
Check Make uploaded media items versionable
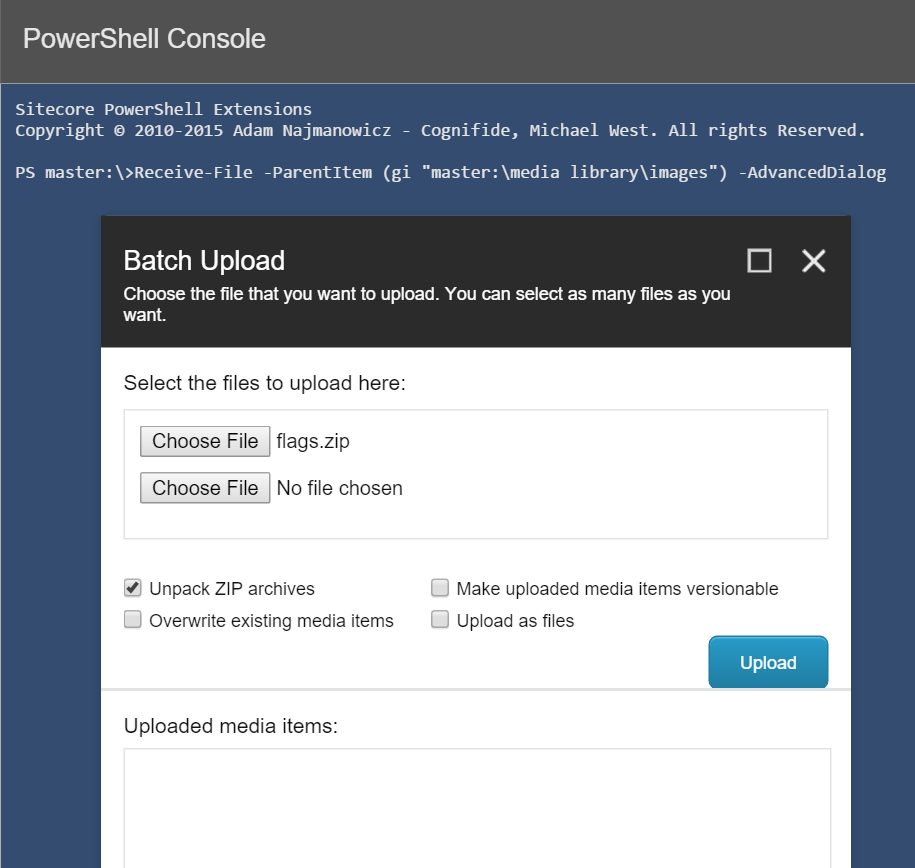[440, 588]
